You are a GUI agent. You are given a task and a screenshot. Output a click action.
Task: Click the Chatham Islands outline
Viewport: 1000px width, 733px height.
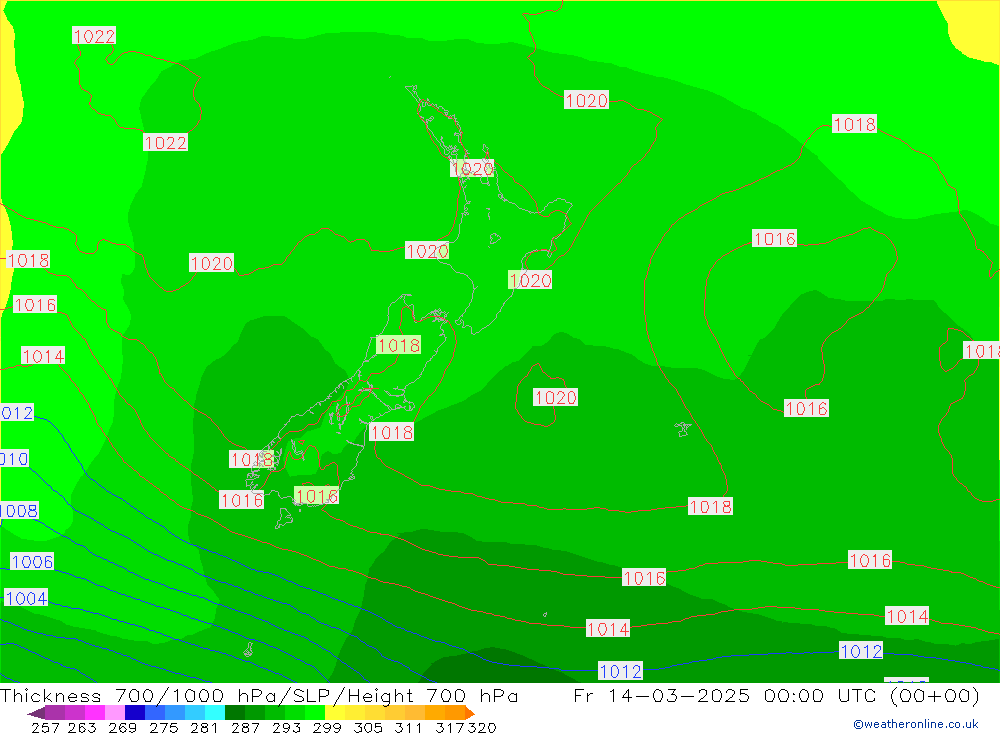coord(683,429)
